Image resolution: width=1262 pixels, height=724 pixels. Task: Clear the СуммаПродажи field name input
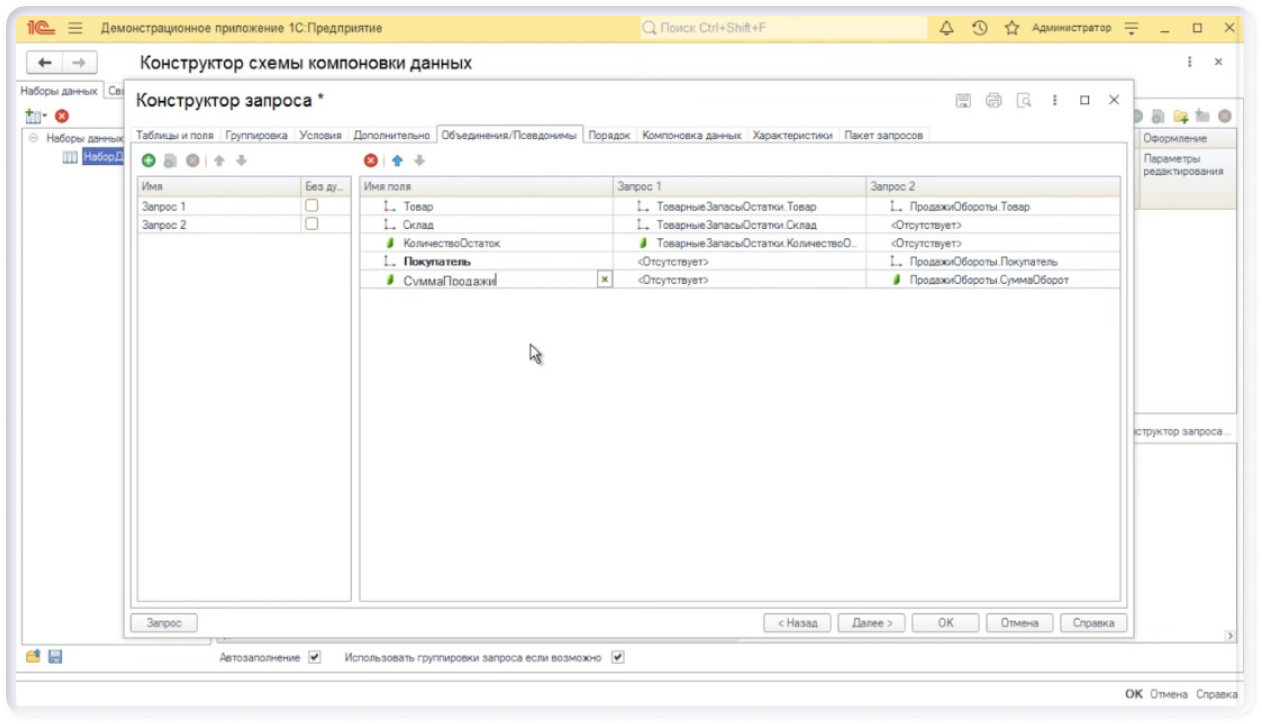(x=604, y=280)
